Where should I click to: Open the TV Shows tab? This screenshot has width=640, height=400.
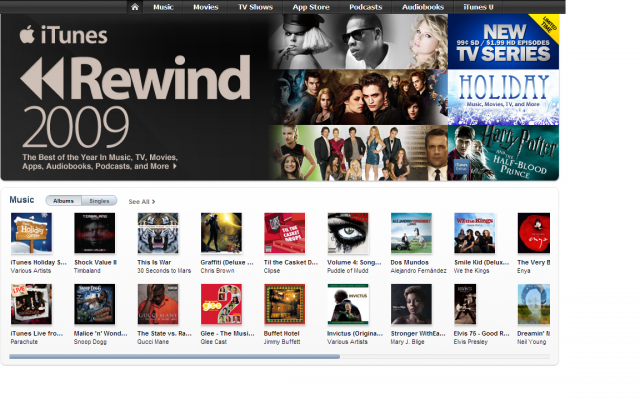click(x=255, y=7)
